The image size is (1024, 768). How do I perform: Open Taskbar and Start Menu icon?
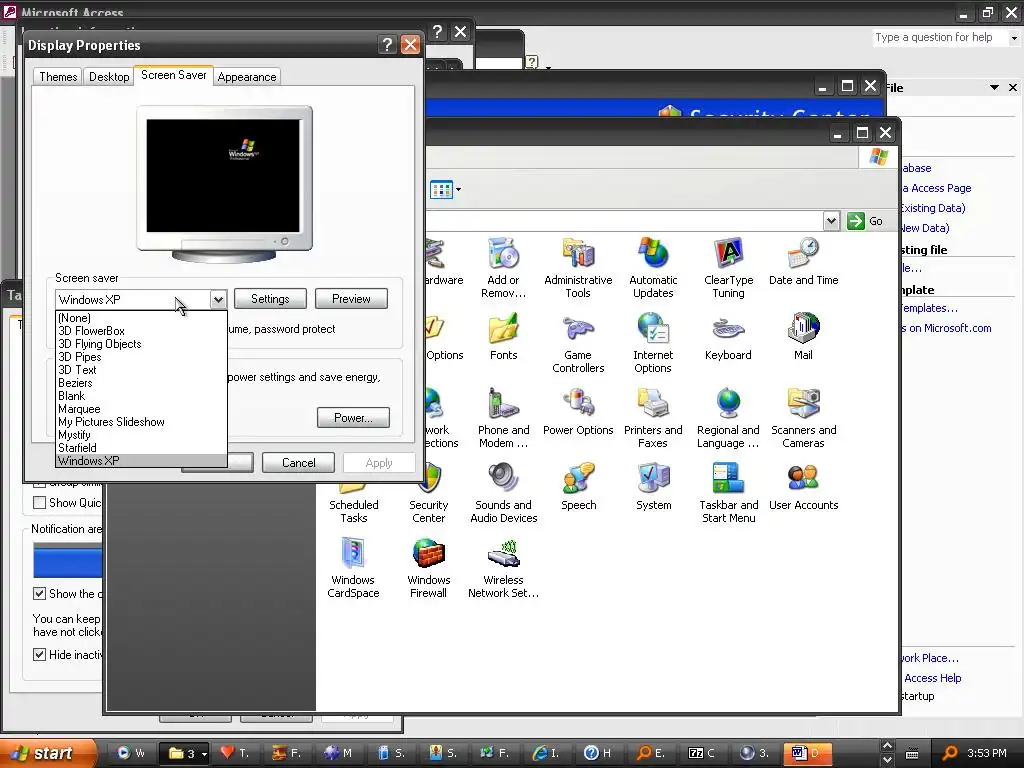(x=728, y=493)
